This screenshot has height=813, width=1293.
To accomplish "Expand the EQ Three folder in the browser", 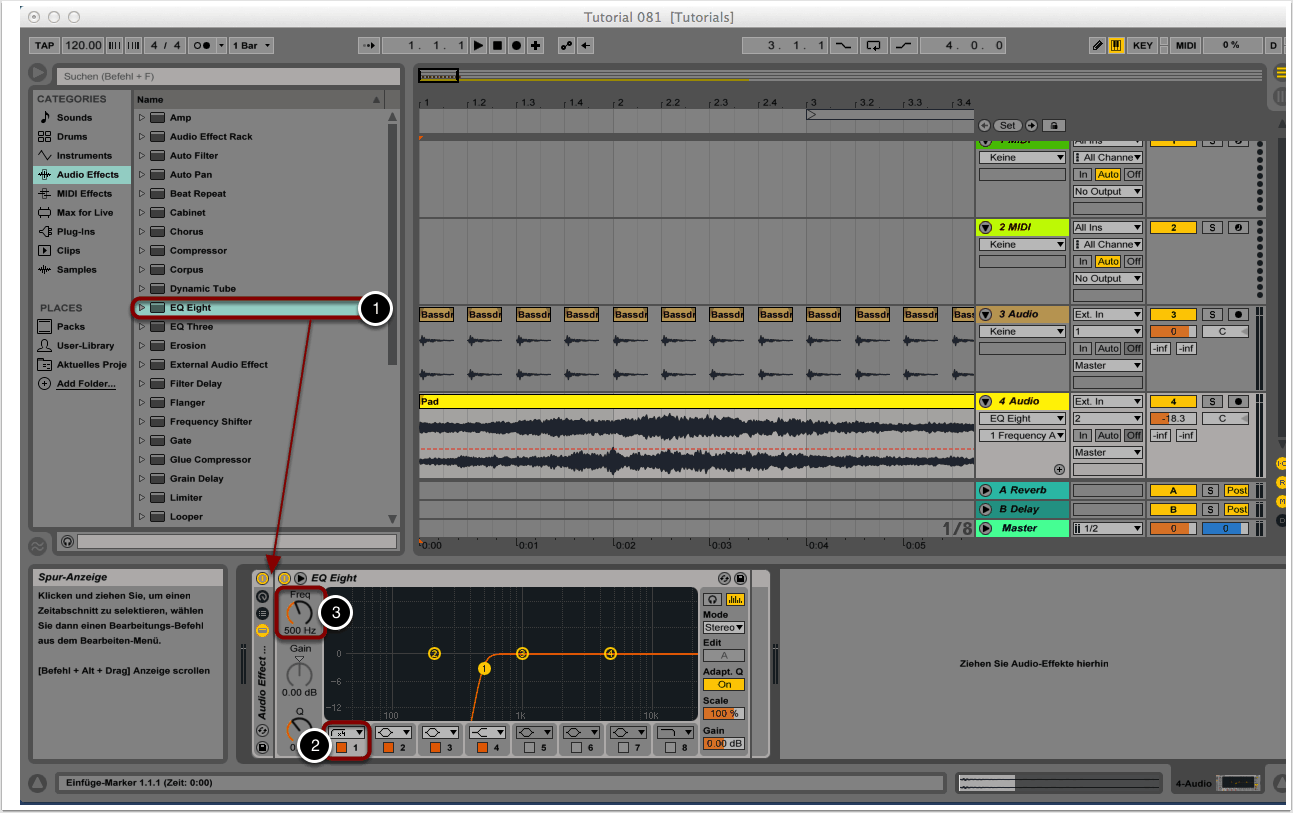I will [x=142, y=327].
